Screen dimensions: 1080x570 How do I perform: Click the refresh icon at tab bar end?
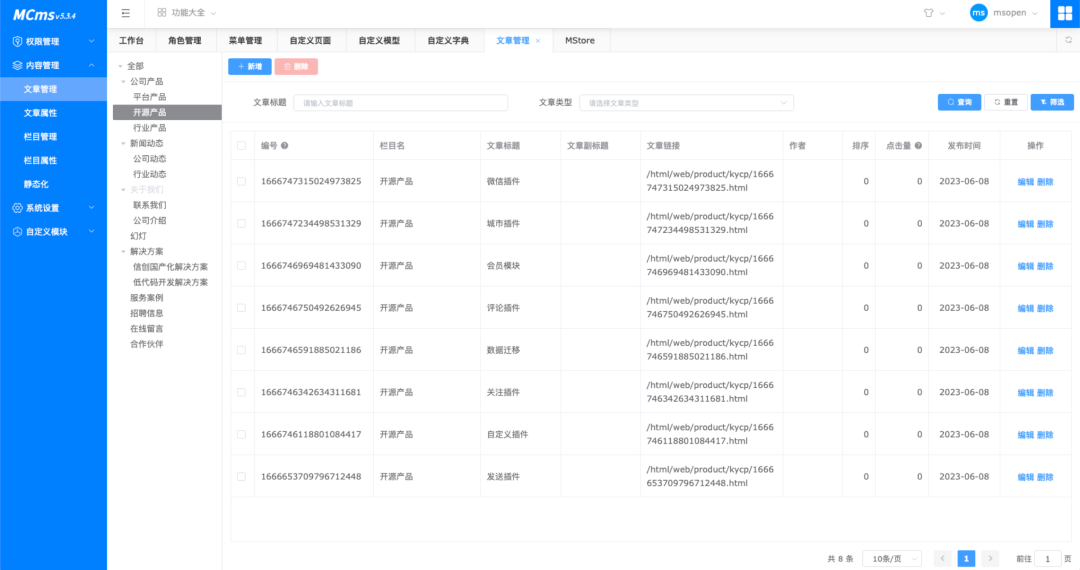[x=1068, y=40]
